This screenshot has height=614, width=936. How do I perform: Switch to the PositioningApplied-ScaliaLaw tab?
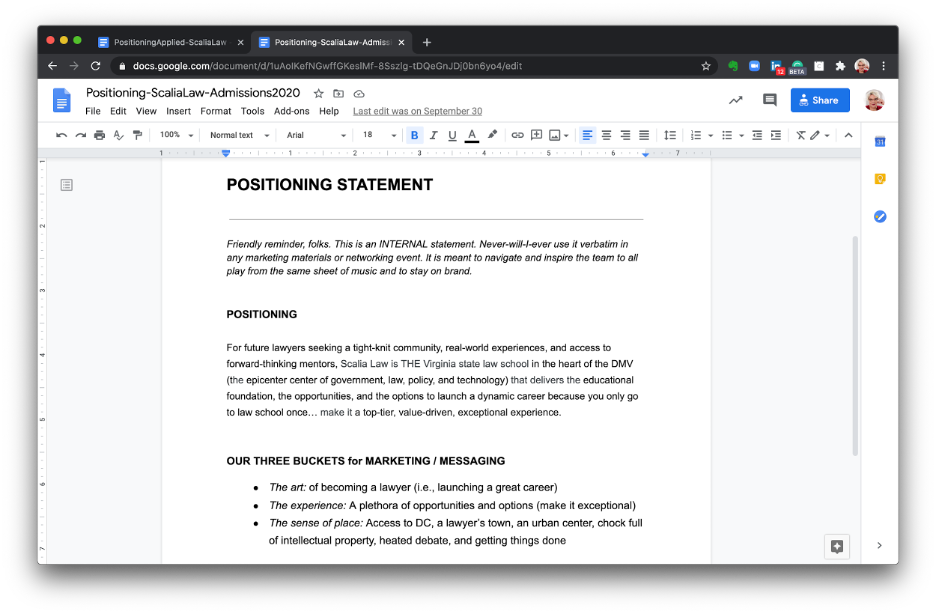pos(171,42)
